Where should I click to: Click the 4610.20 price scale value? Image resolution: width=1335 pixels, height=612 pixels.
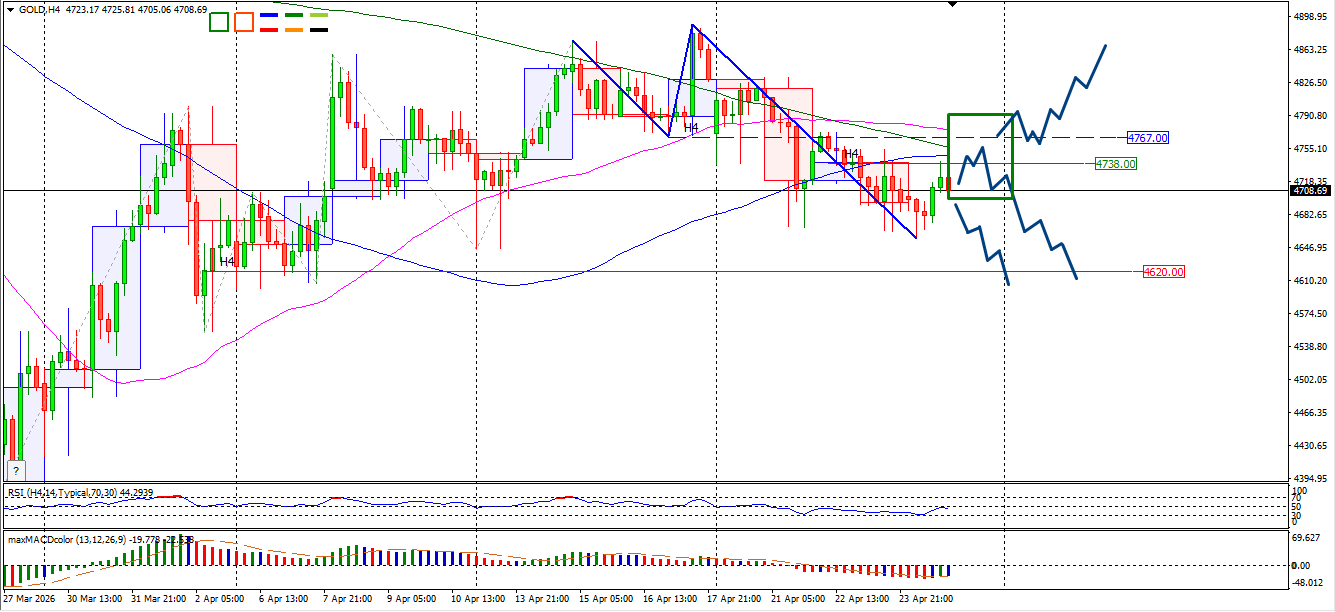[1309, 281]
